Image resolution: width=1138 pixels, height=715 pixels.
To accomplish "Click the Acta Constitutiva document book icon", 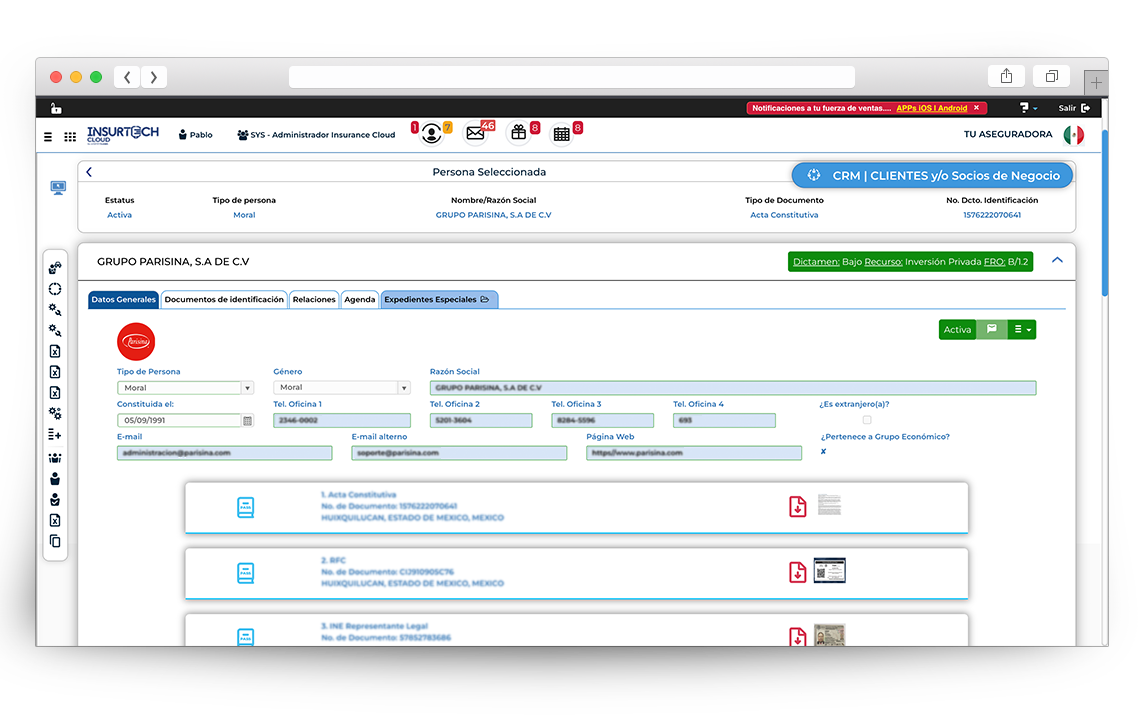I will point(245,507).
